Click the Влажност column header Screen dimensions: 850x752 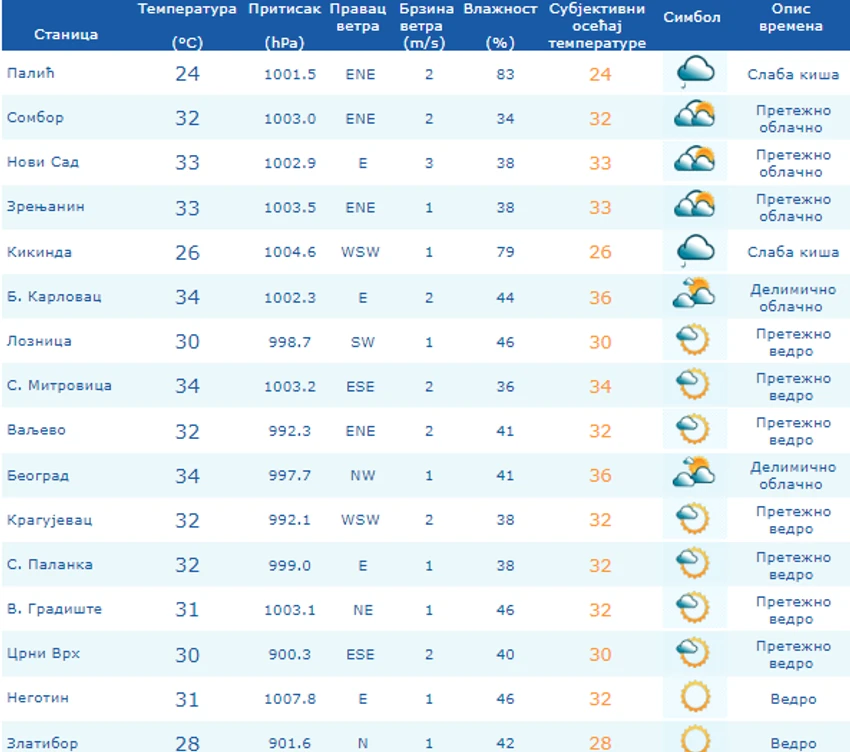coord(500,25)
